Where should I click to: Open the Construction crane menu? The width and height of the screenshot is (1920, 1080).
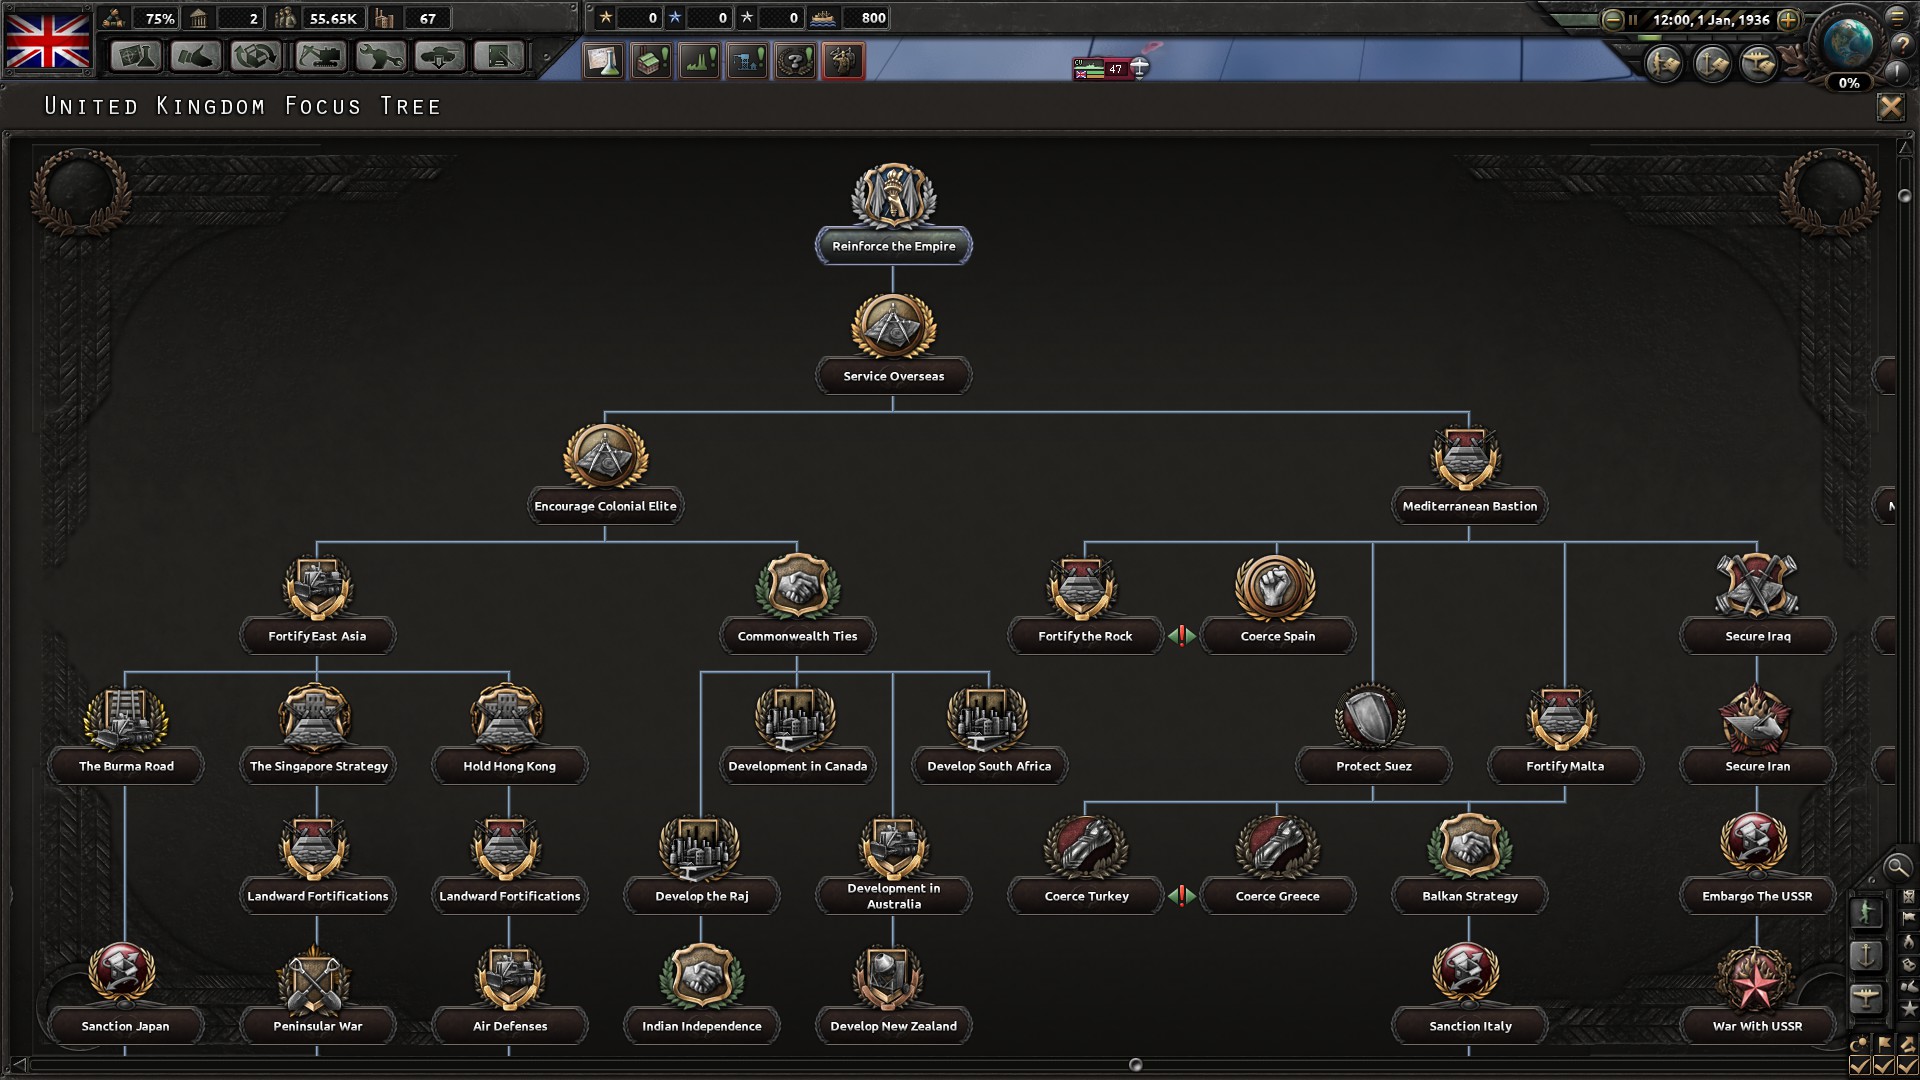pyautogui.click(x=320, y=57)
